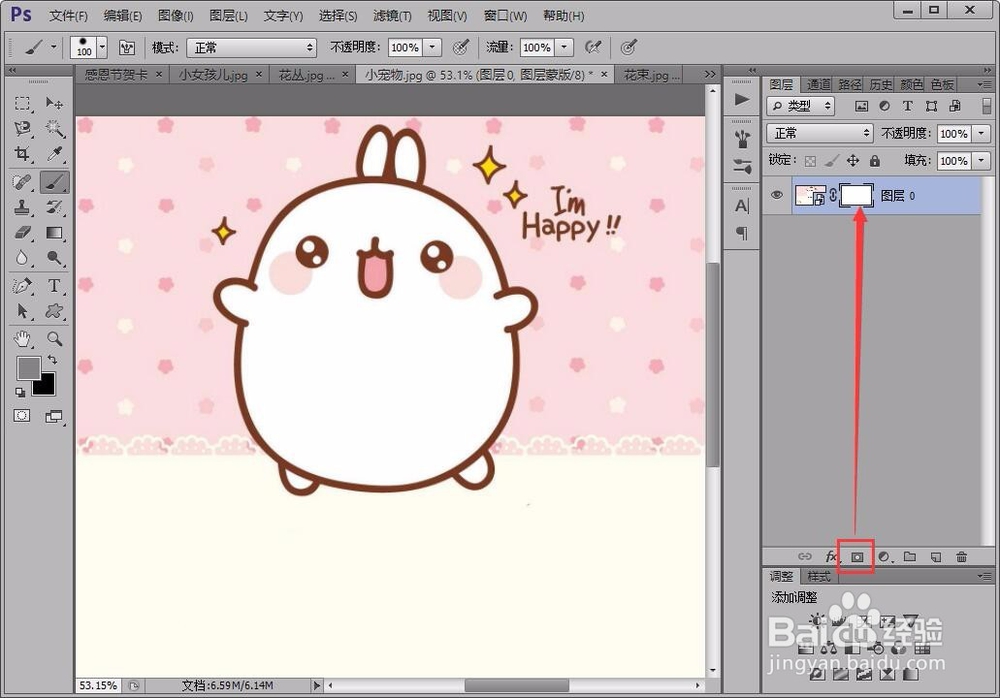Select the Eyedropper tool
The height and width of the screenshot is (698, 1000).
tap(54, 154)
